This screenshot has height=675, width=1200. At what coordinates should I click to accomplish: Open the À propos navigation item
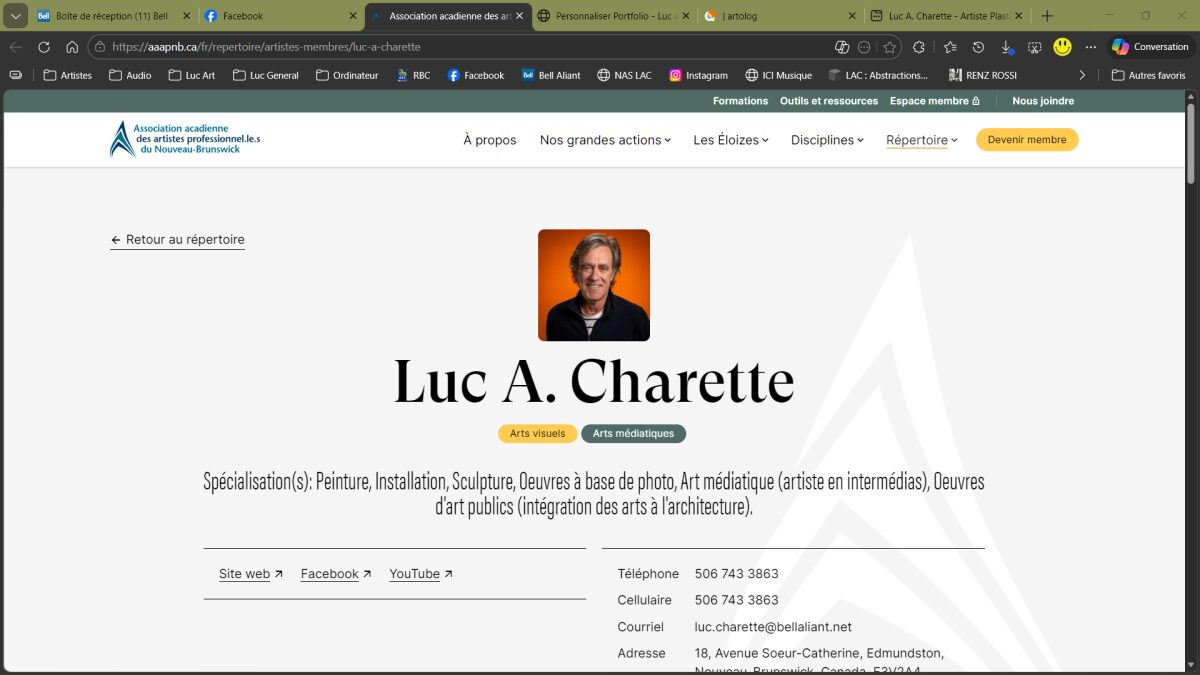[489, 140]
